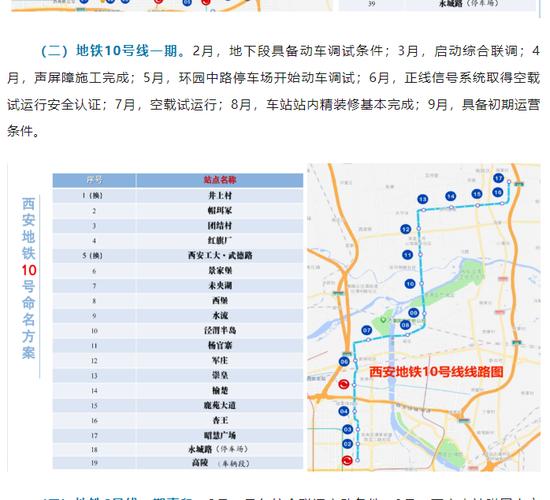Click the station marker directly below marker 17
This screenshot has height=500, width=550.
tap(498, 192)
